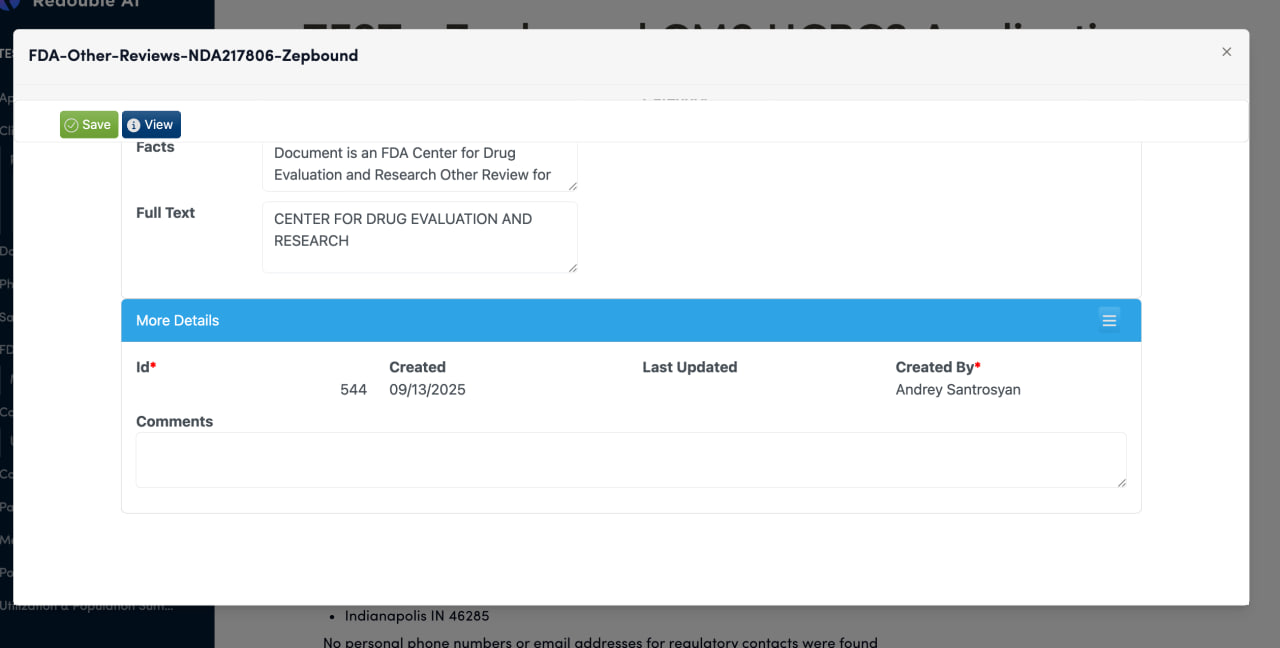Image resolution: width=1280 pixels, height=648 pixels.
Task: Click the Redouble AI logo in the sidebar
Action: [12, 4]
